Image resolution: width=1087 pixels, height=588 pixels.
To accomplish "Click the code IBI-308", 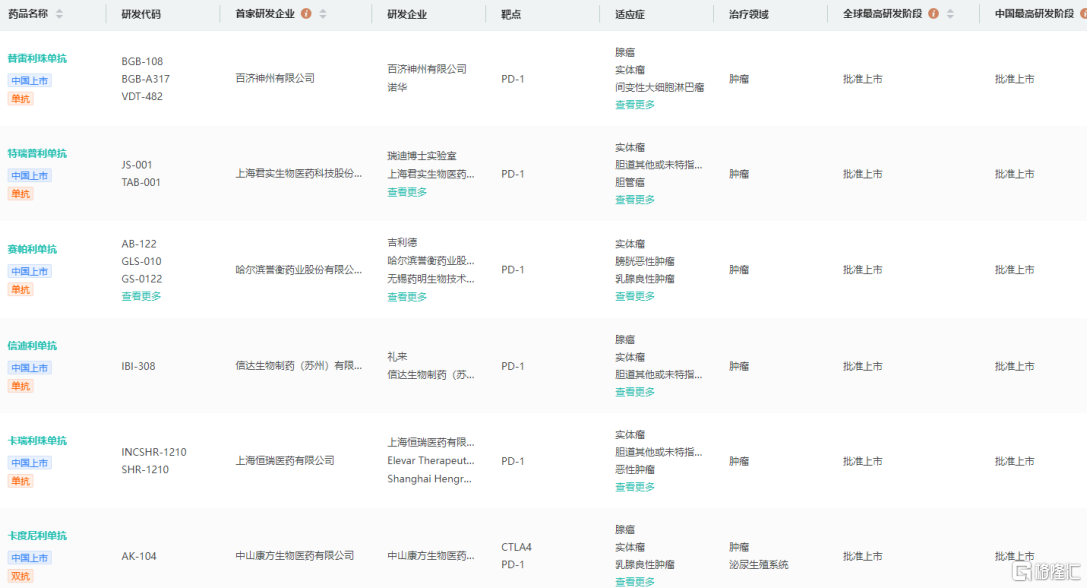I will pos(139,366).
